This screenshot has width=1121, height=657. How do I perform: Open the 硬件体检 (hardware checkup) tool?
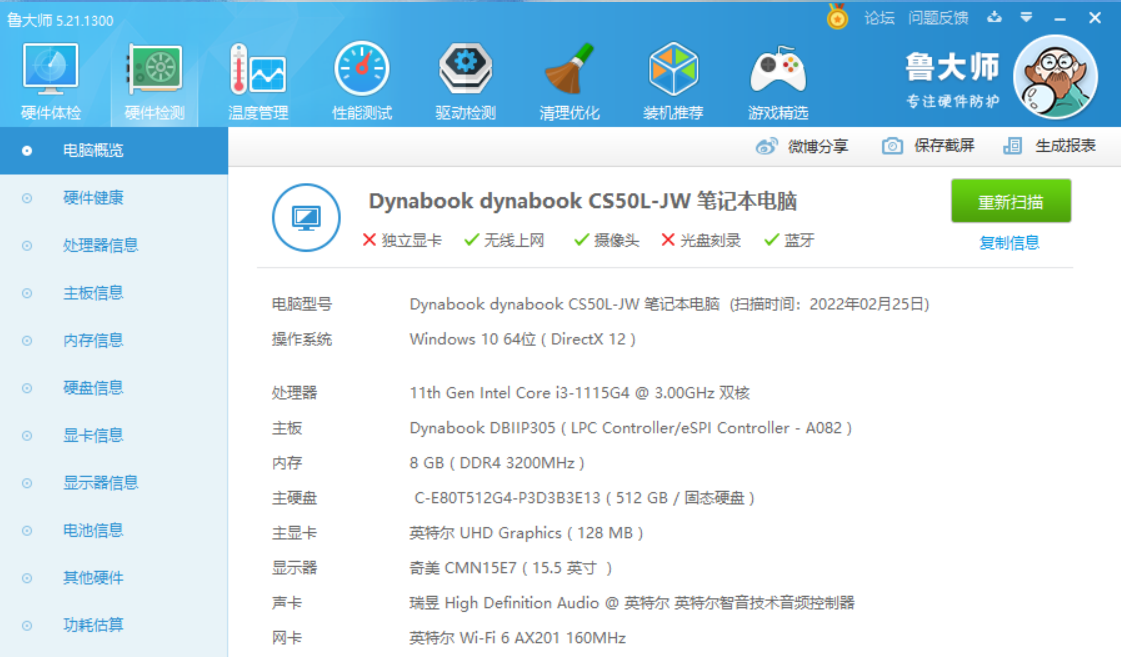pos(50,75)
